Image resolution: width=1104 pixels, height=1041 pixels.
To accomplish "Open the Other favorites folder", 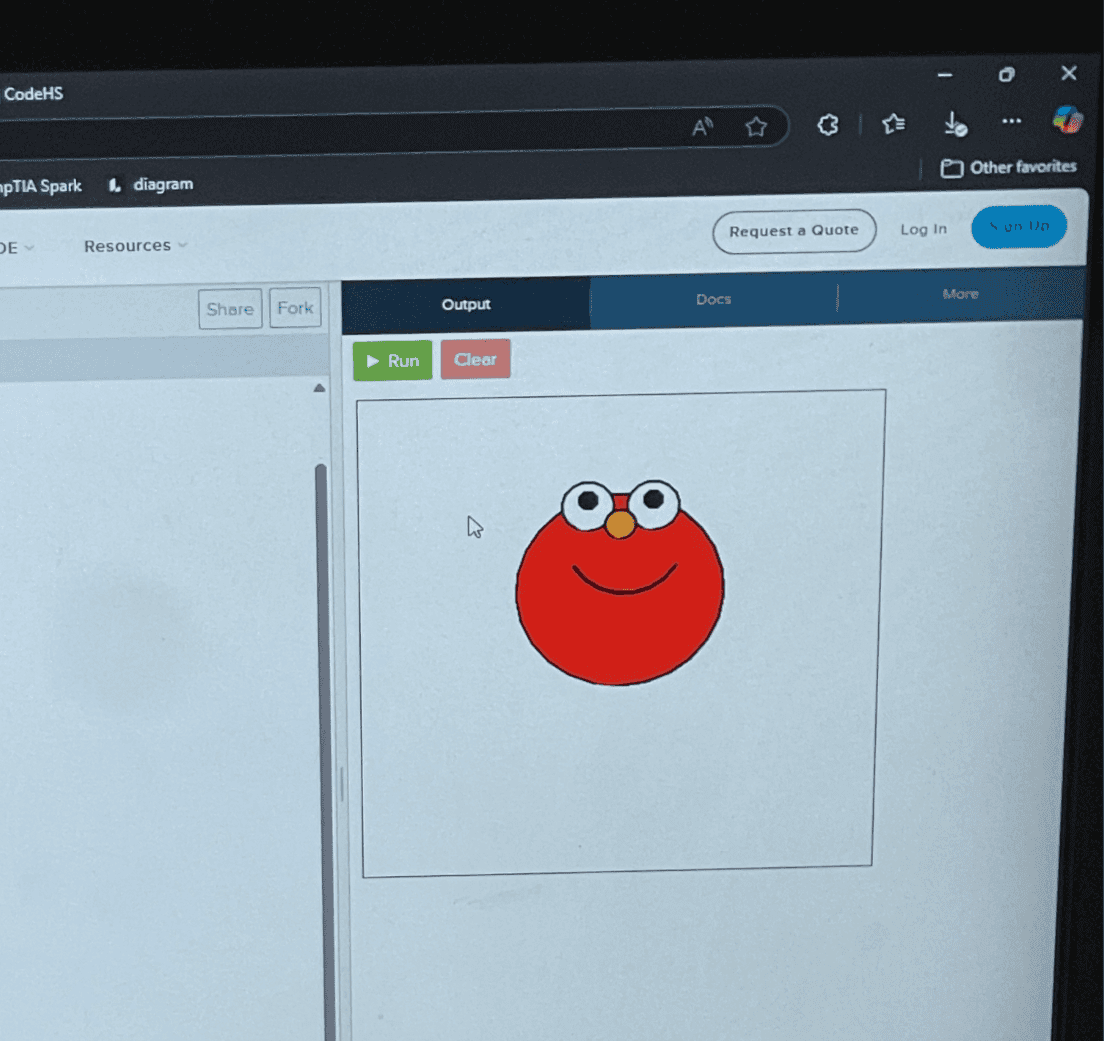I will [x=1008, y=168].
